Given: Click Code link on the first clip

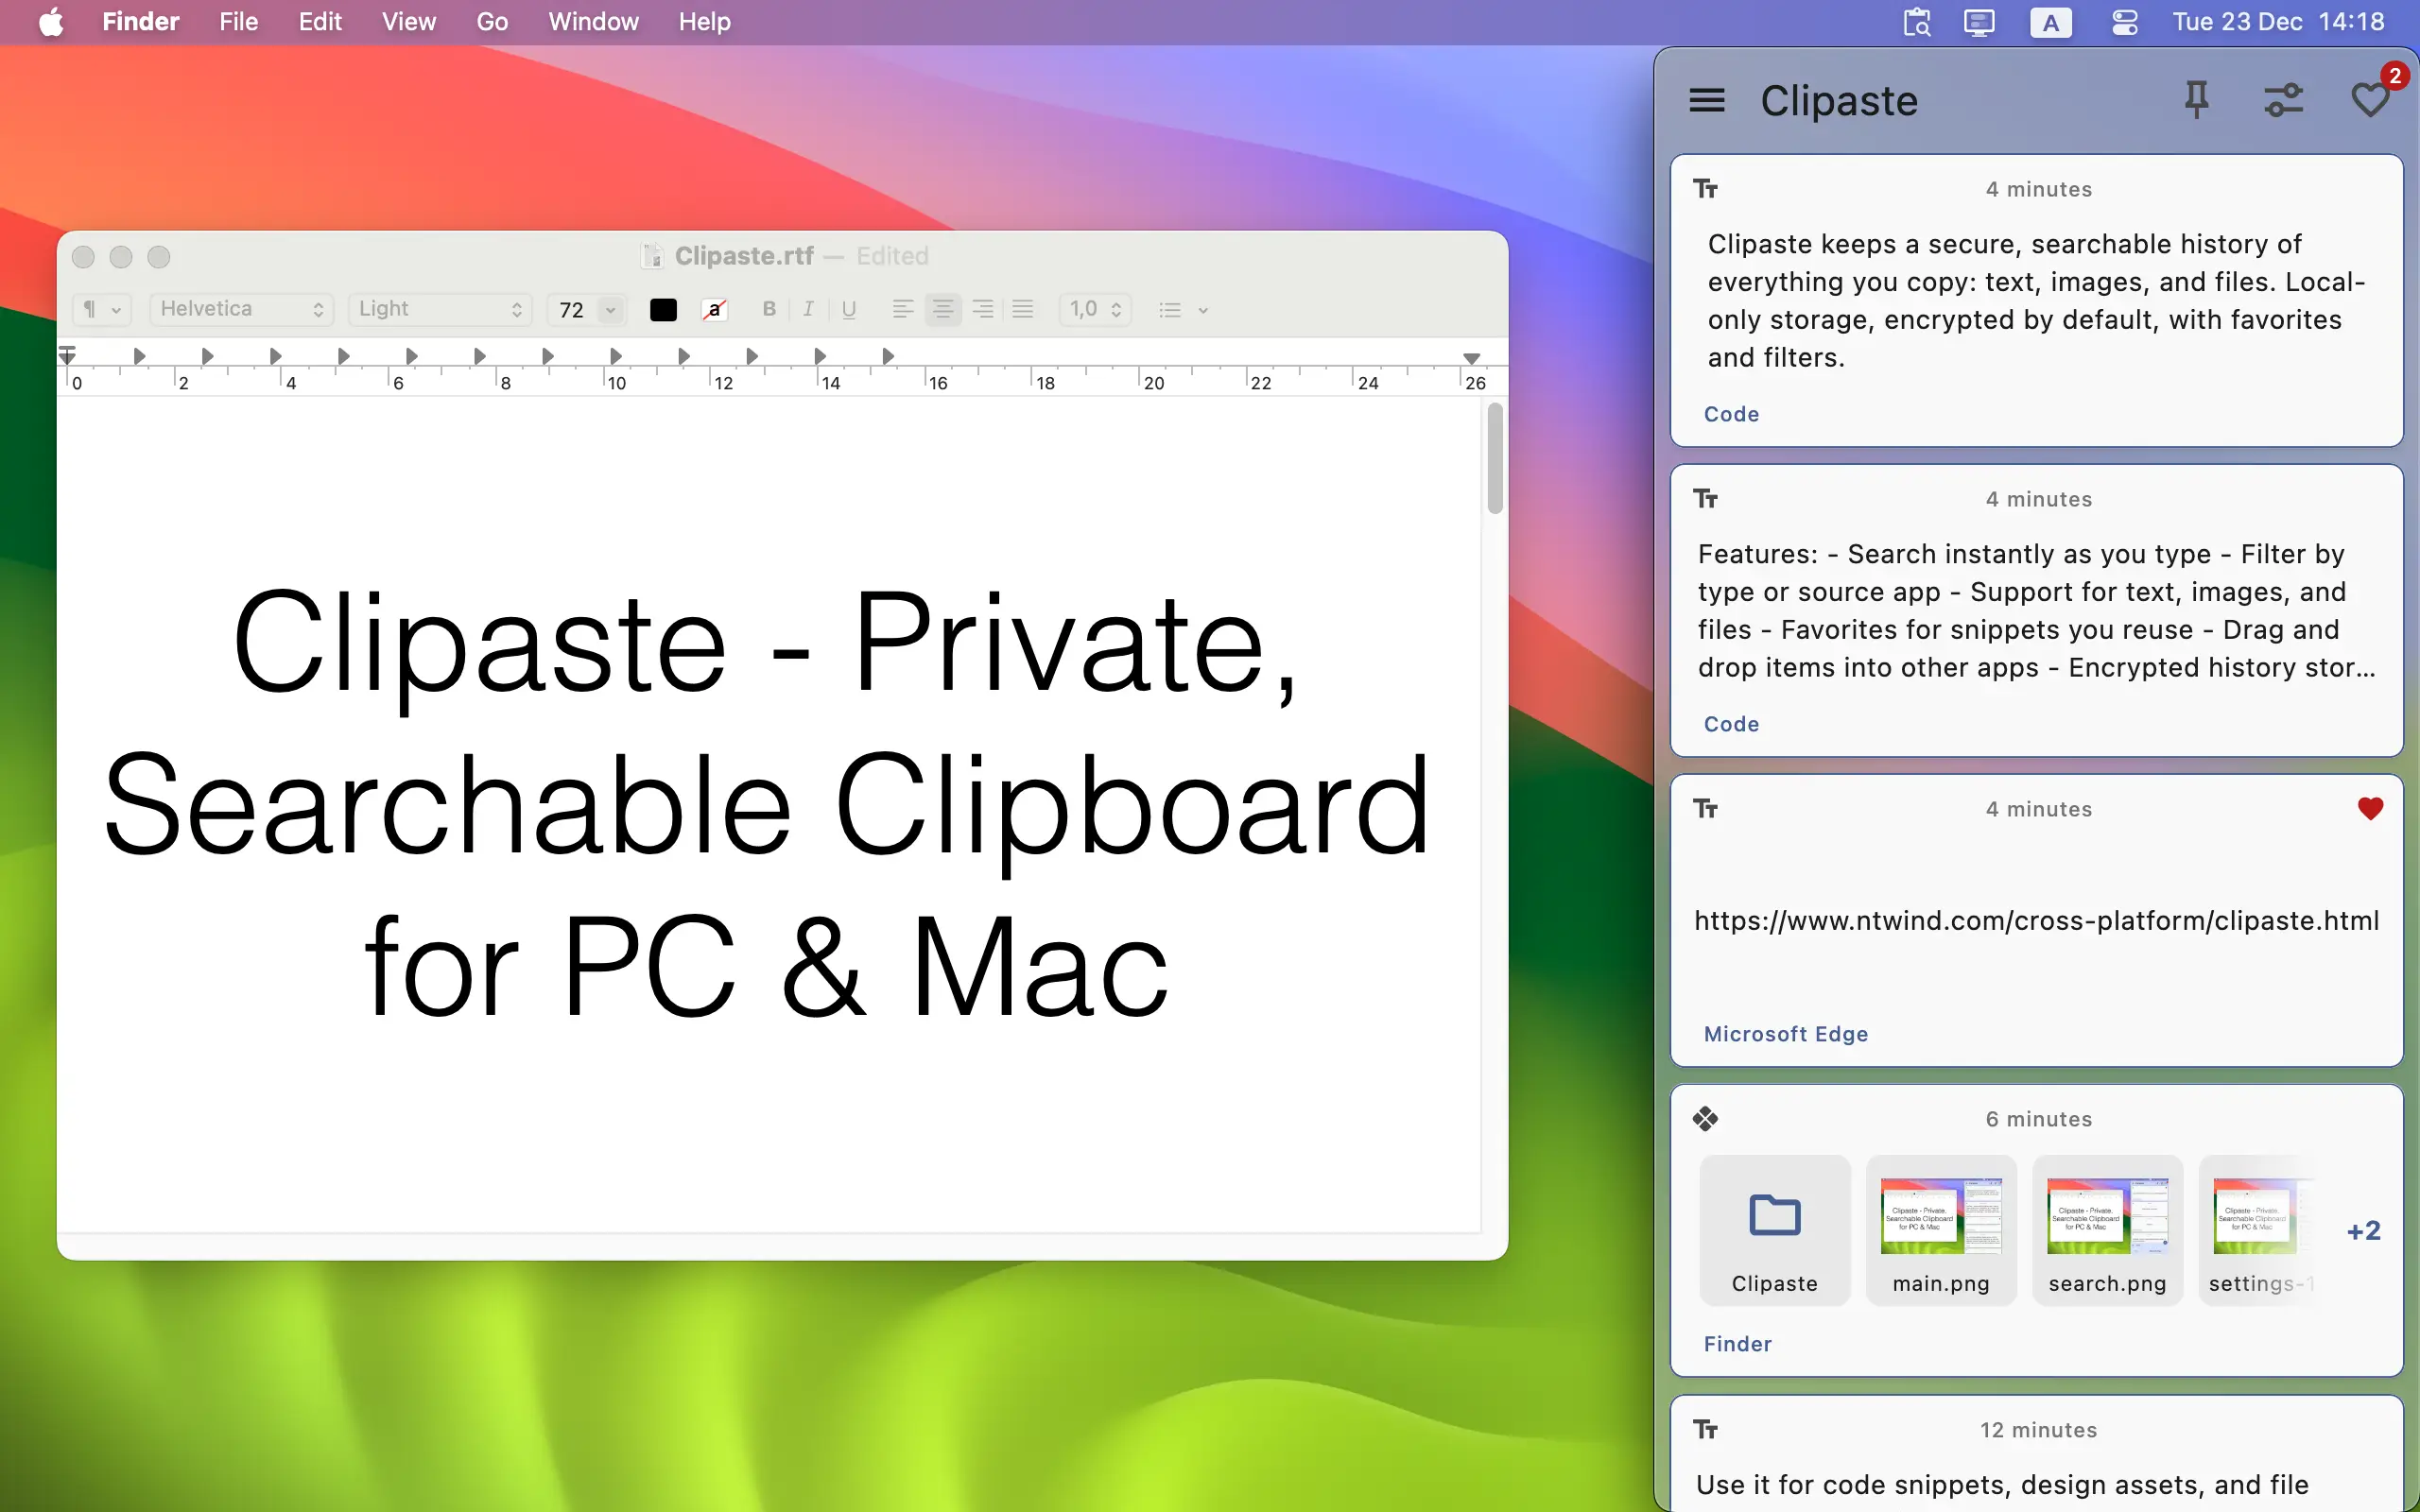Looking at the screenshot, I should 1729,413.
